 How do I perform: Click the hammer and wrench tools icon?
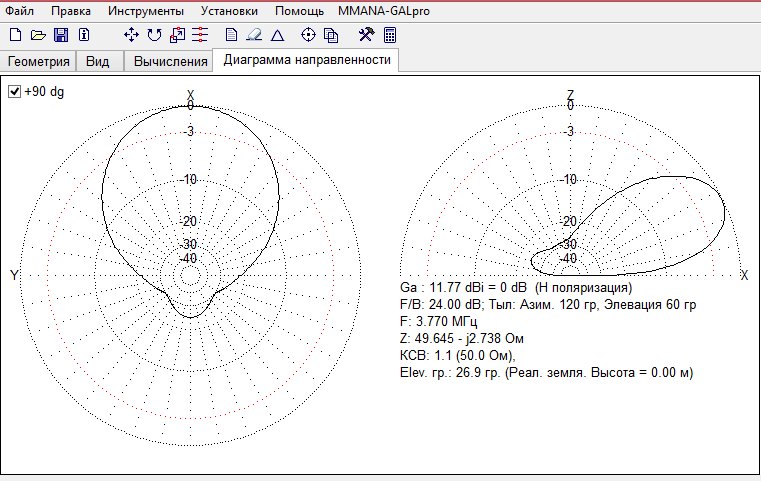click(366, 35)
